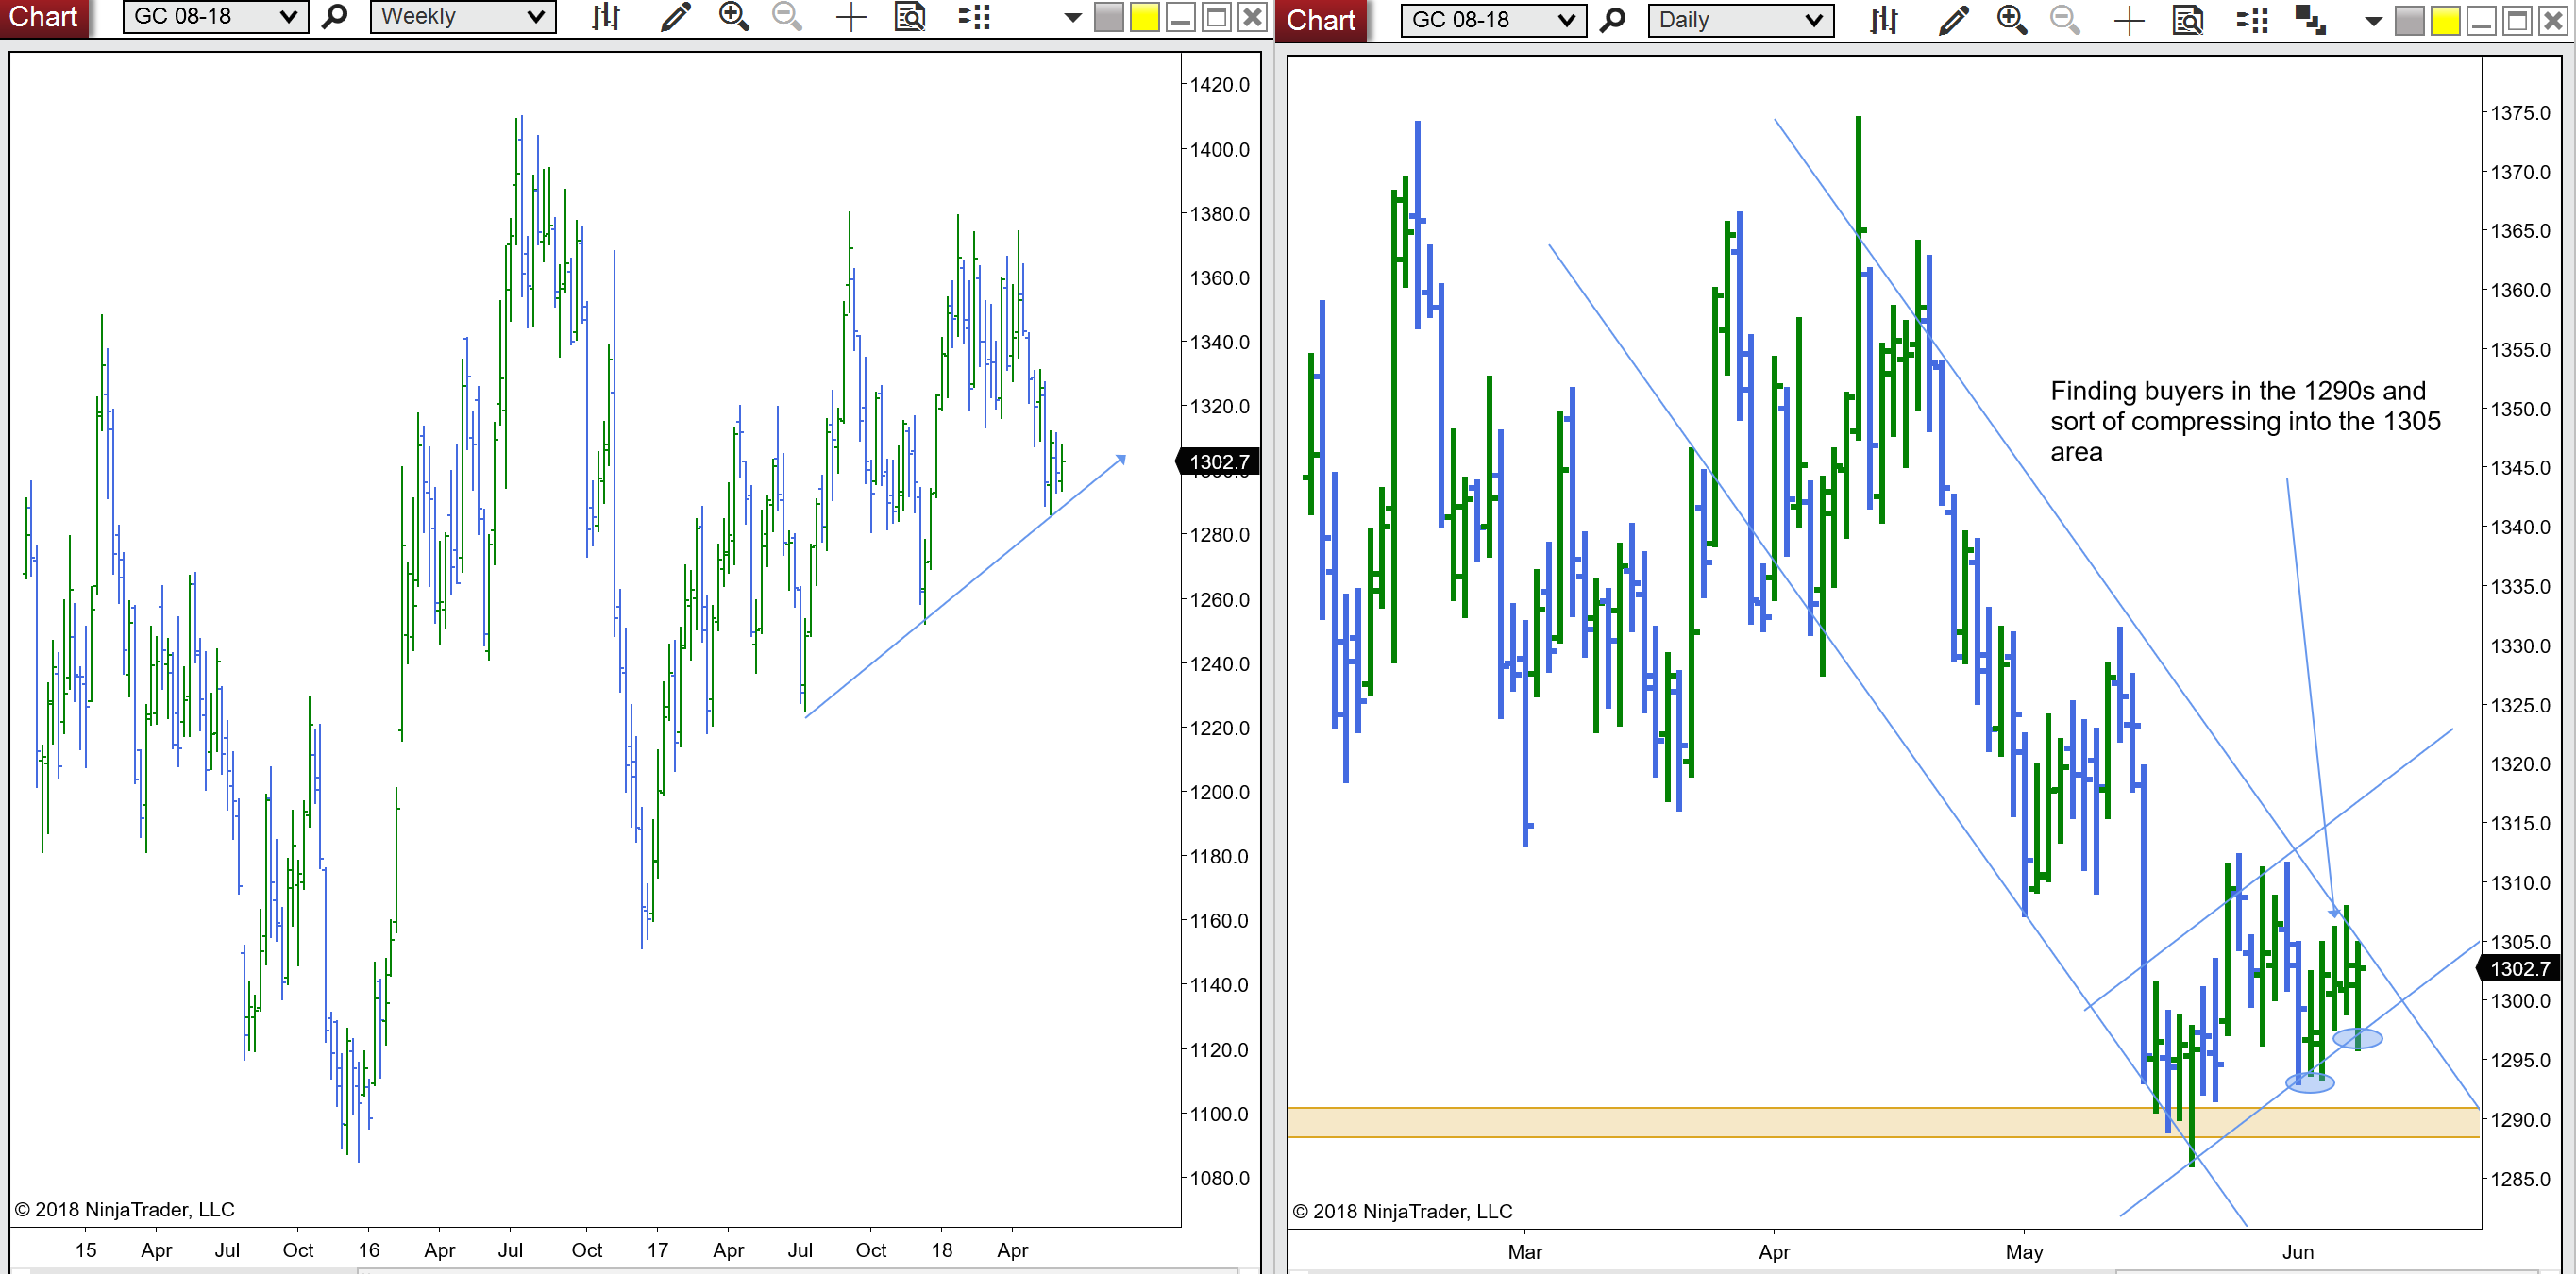Click the 1285.0 label on Daily price axis
2576x1274 pixels.
coord(2520,1179)
